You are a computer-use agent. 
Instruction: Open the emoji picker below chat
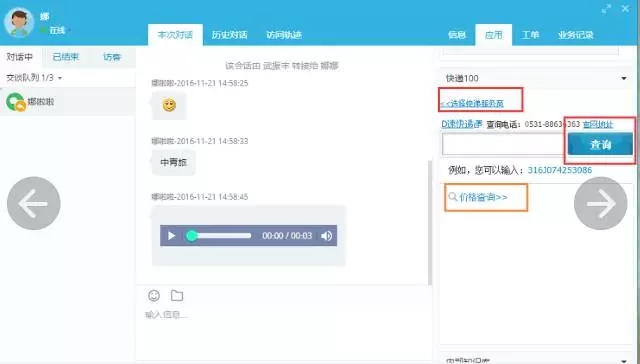click(x=154, y=295)
